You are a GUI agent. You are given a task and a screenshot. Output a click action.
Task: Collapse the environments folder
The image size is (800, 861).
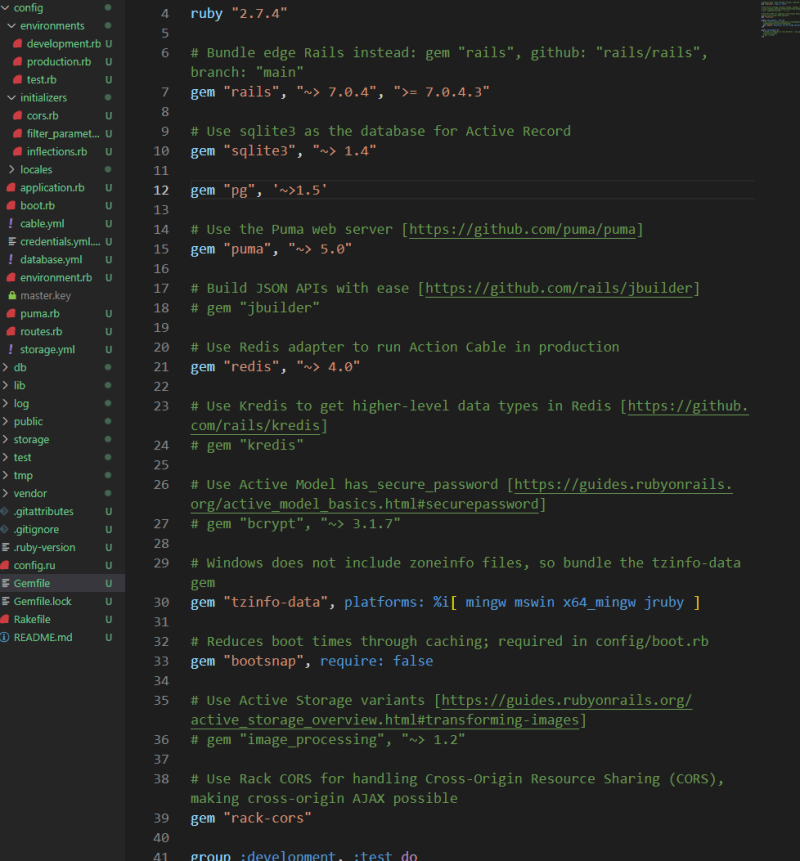pyautogui.click(x=12, y=26)
